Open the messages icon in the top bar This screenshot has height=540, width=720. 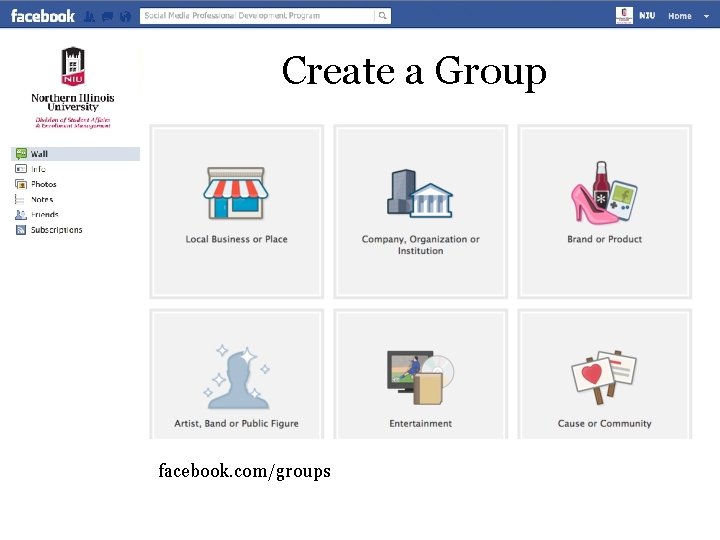(x=107, y=17)
